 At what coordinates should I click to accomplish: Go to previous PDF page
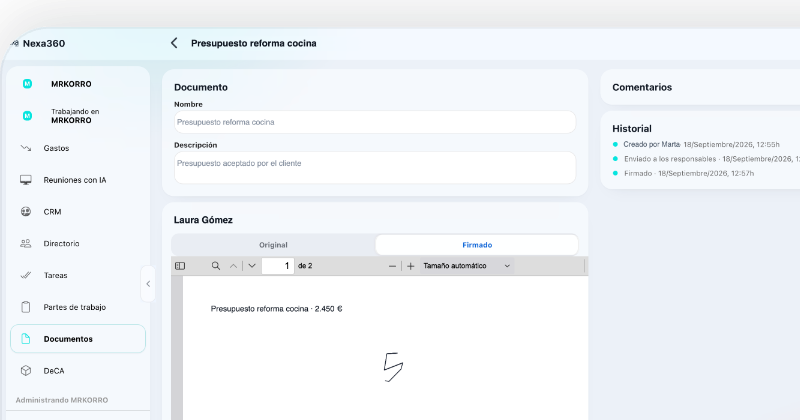click(x=233, y=266)
